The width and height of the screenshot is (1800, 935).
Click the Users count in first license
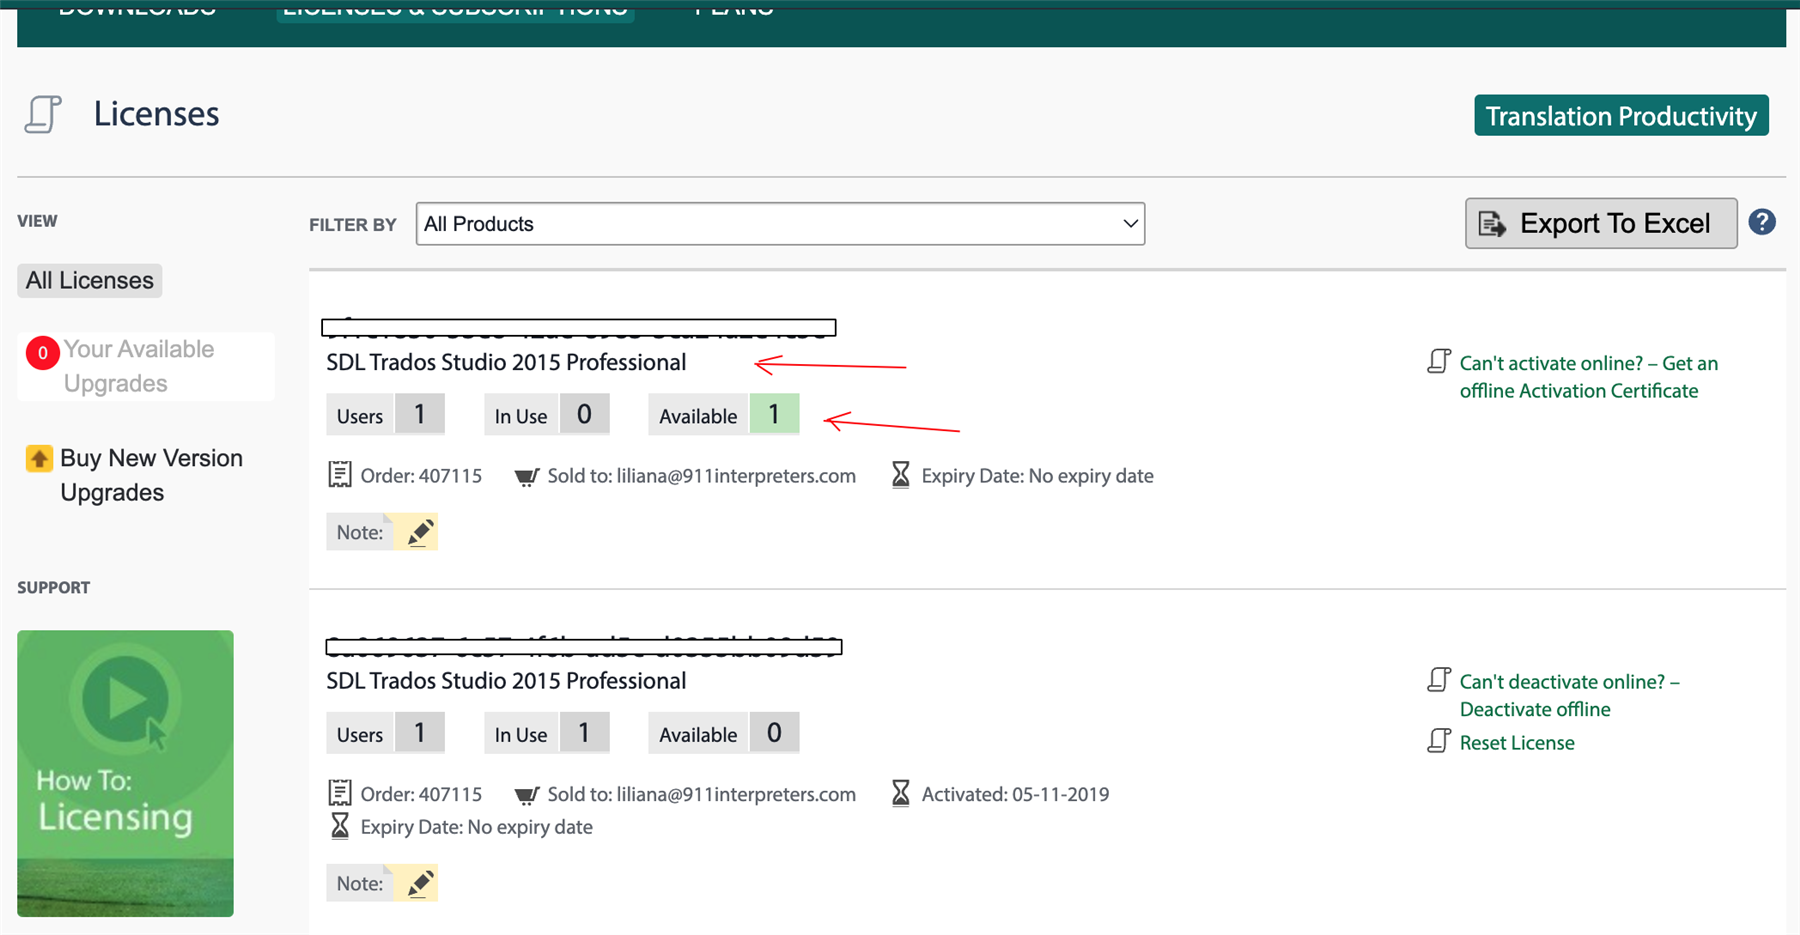pos(420,414)
